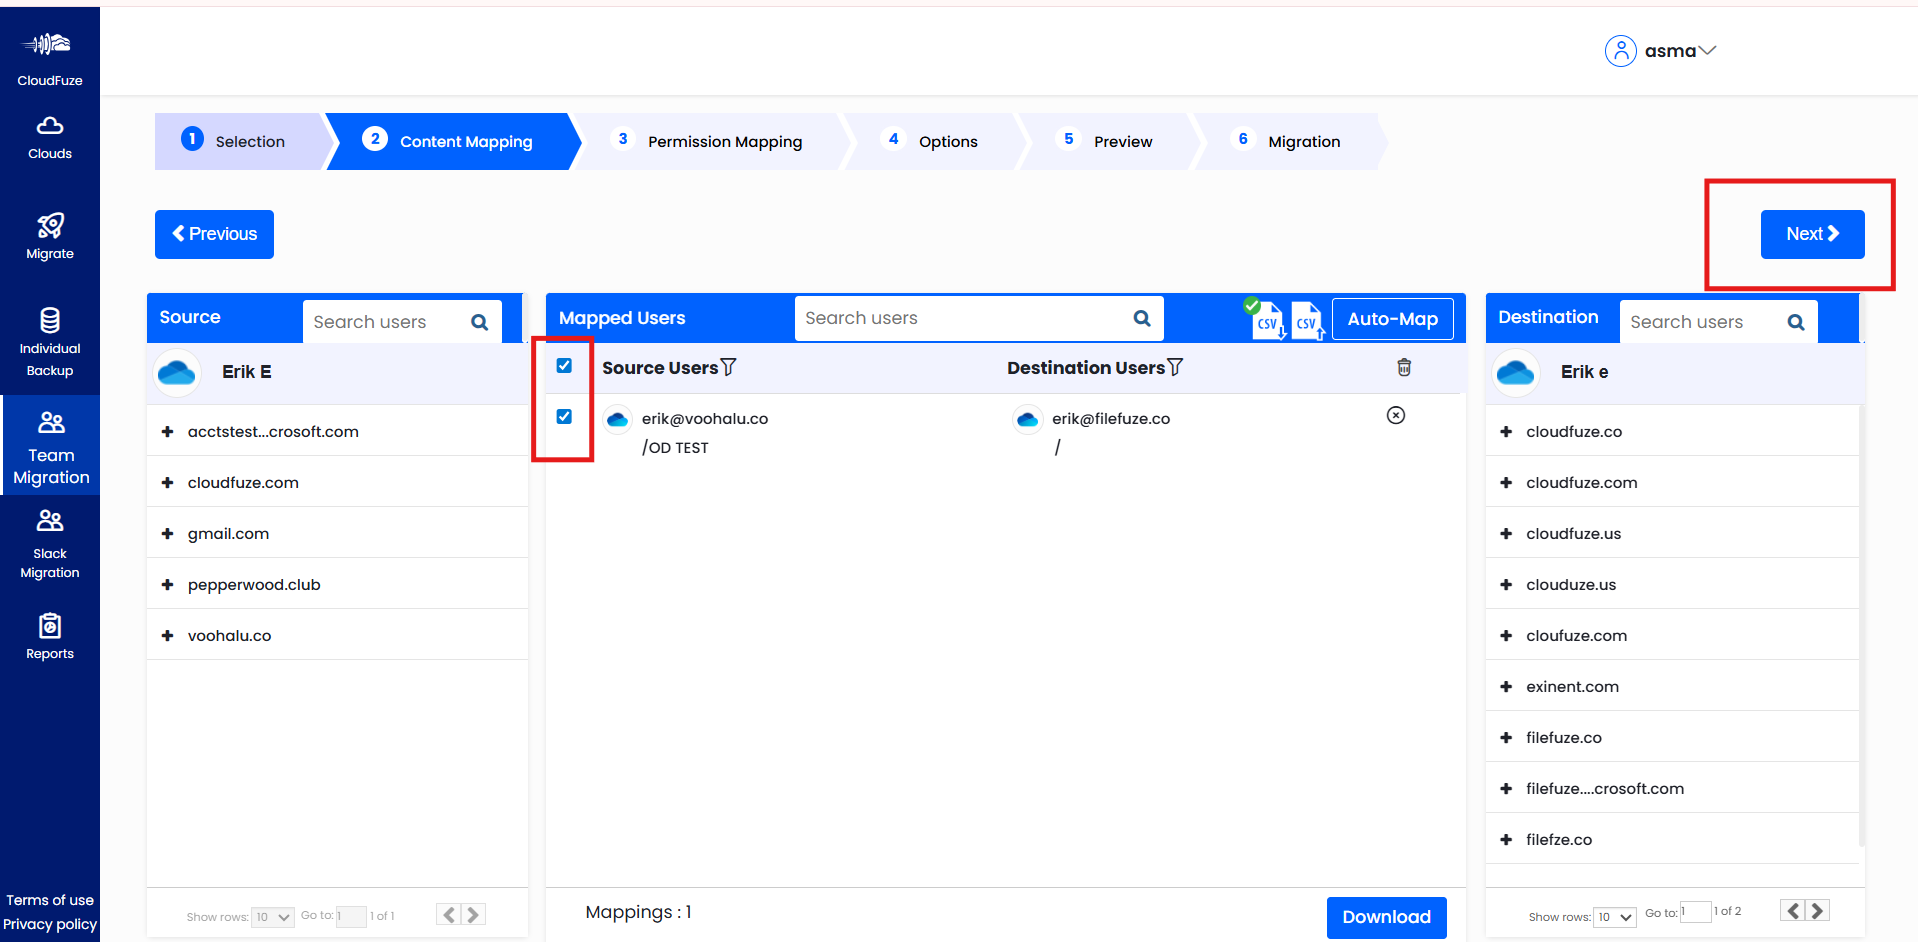Click the Next button

[1812, 234]
